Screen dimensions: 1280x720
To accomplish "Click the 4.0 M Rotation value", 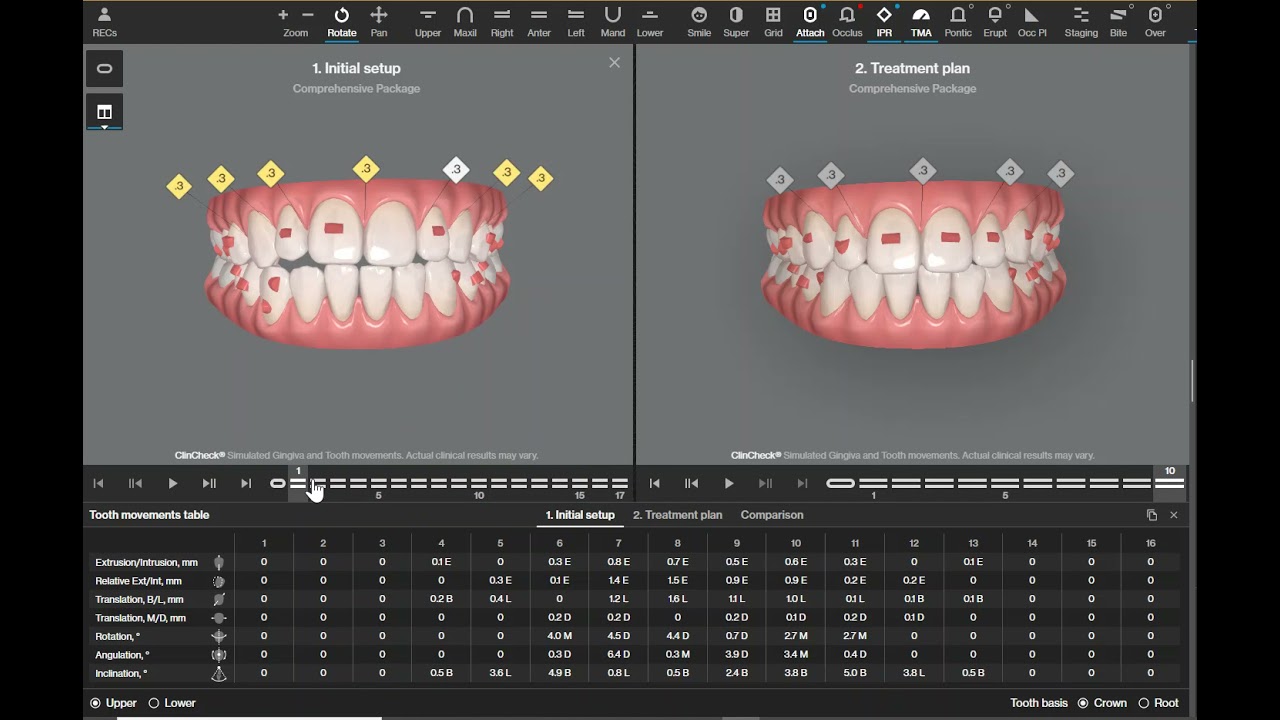I will coord(559,636).
